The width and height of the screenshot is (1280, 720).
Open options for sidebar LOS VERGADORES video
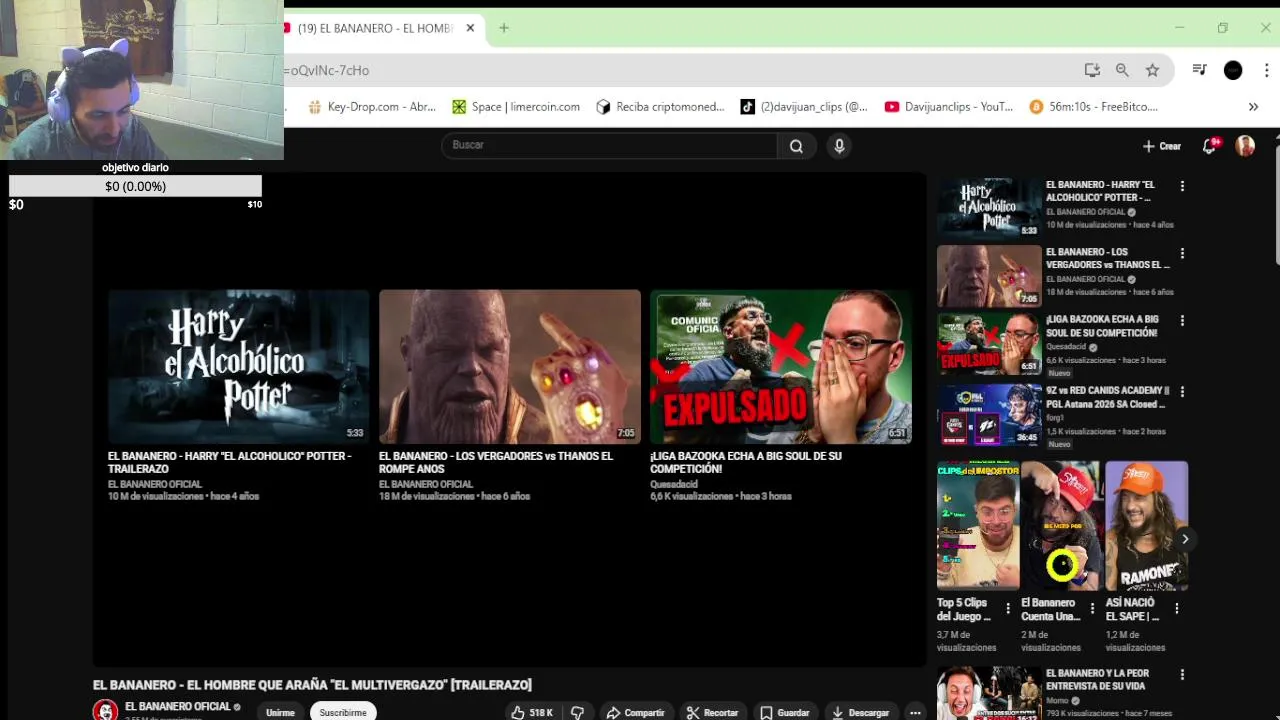[1182, 254]
